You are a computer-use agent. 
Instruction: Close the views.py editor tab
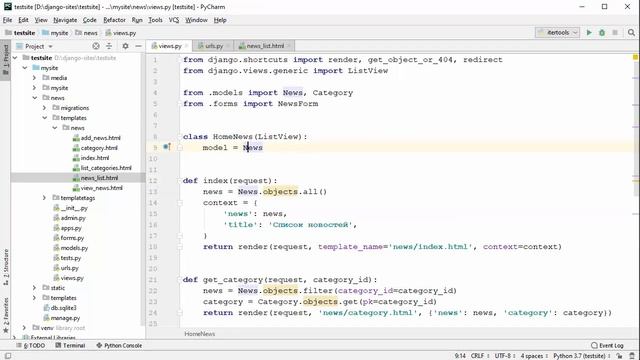pyautogui.click(x=187, y=46)
